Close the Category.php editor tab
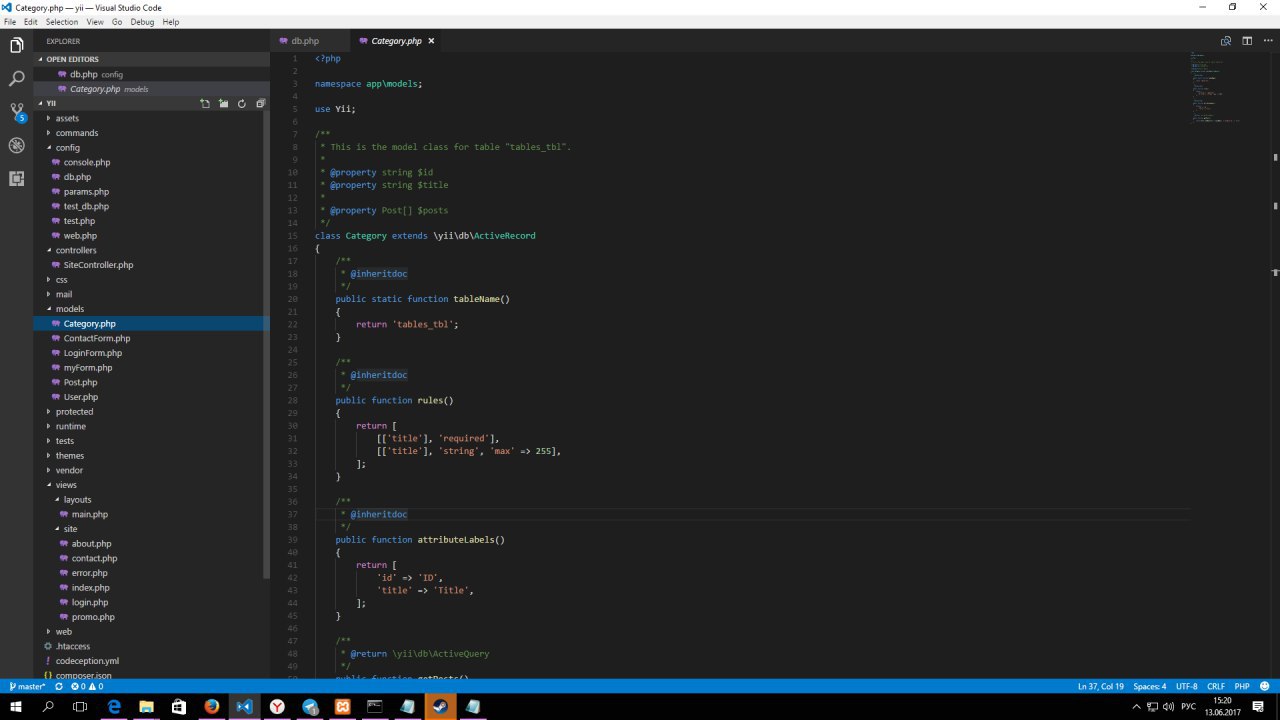Image resolution: width=1280 pixels, height=720 pixels. pos(431,41)
